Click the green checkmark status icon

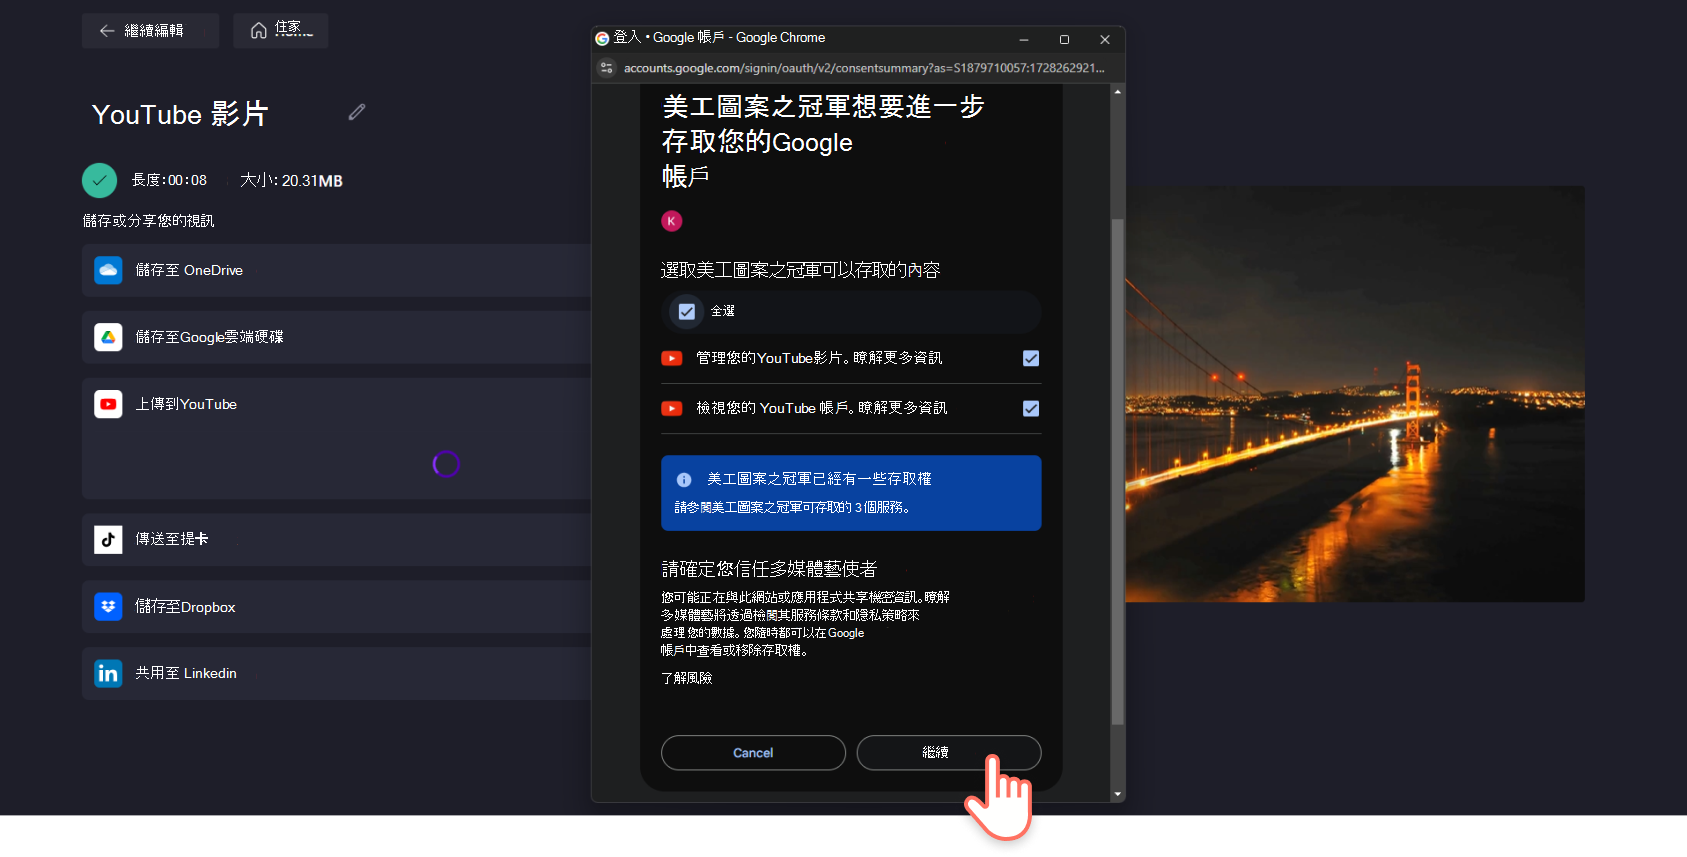point(99,180)
